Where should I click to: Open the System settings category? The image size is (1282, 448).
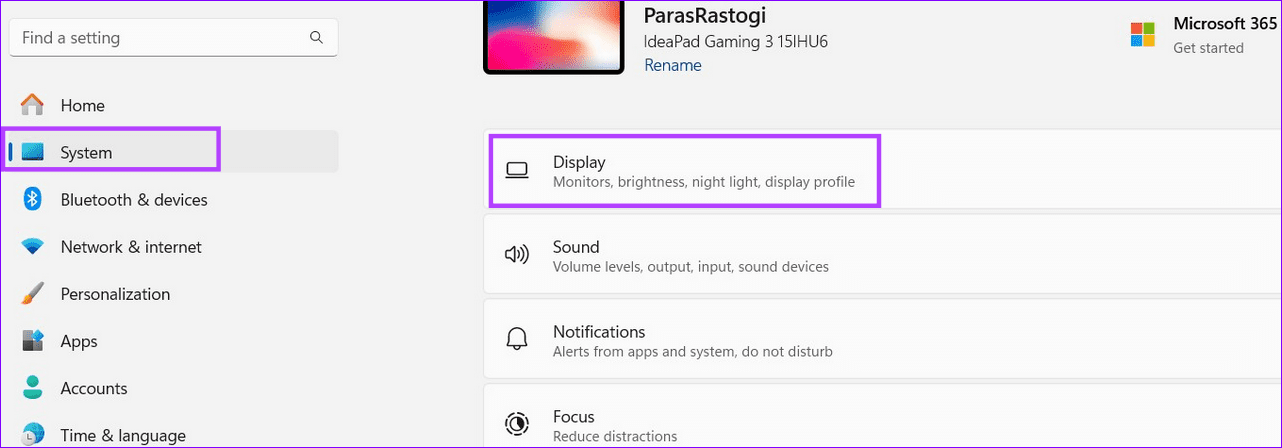86,153
